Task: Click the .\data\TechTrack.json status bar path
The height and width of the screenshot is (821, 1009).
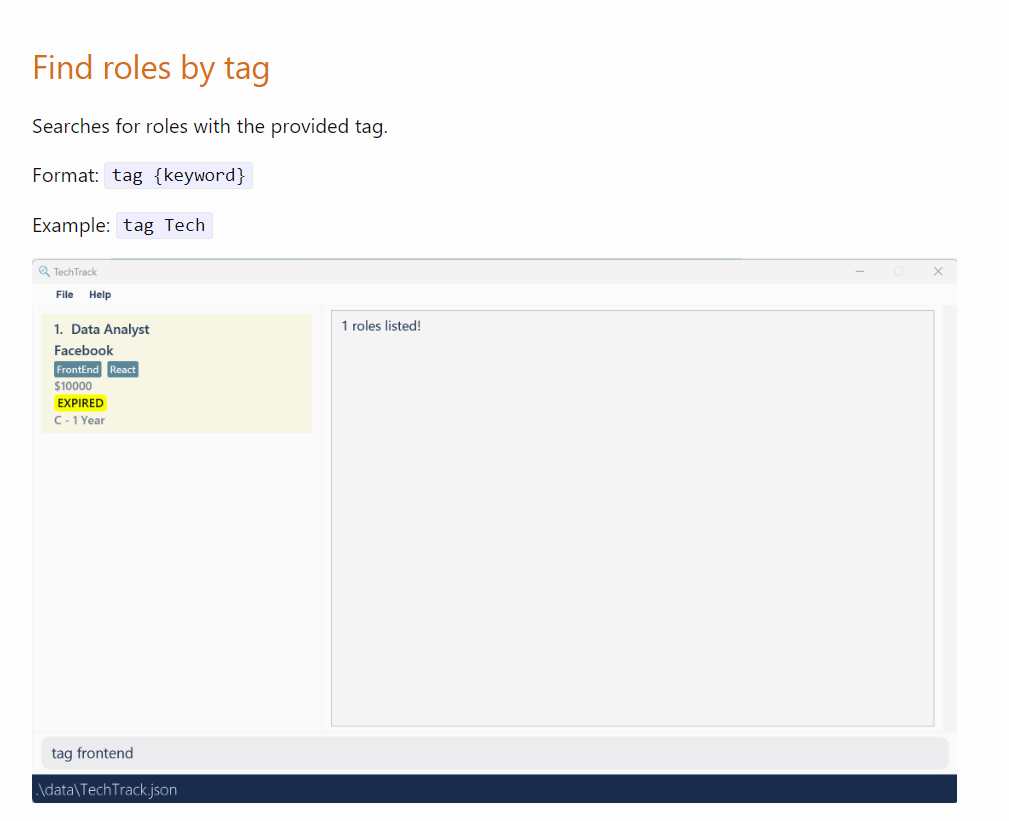Action: (107, 789)
